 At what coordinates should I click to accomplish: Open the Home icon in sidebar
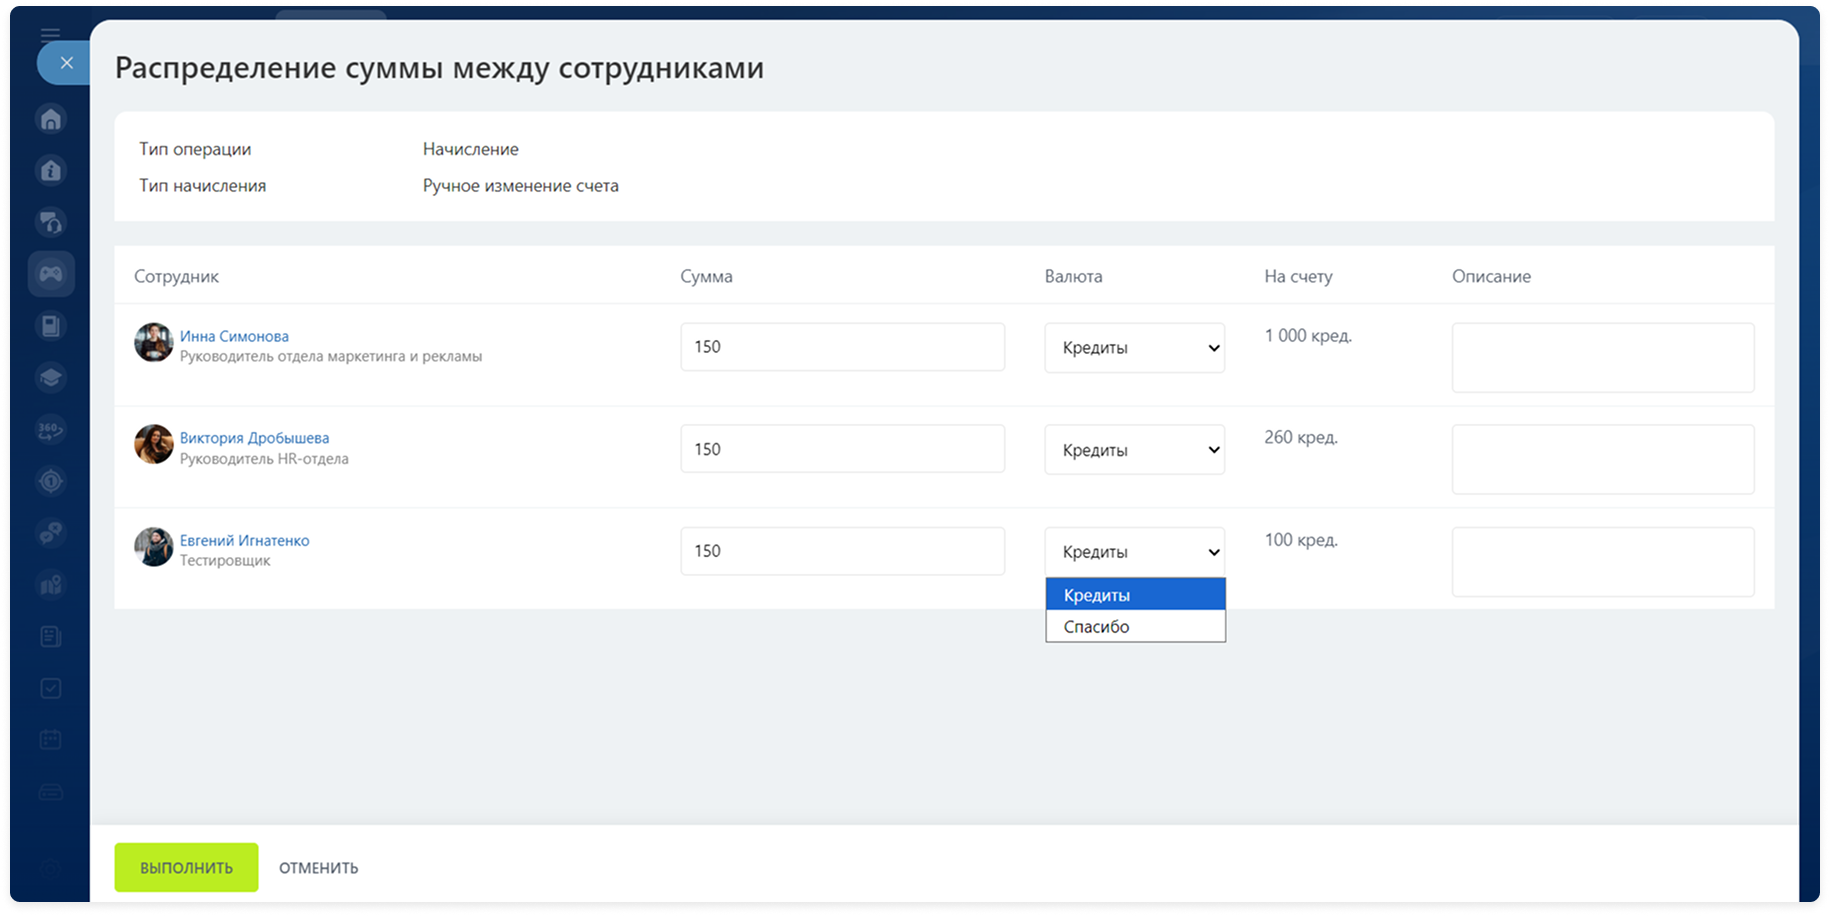click(x=51, y=120)
